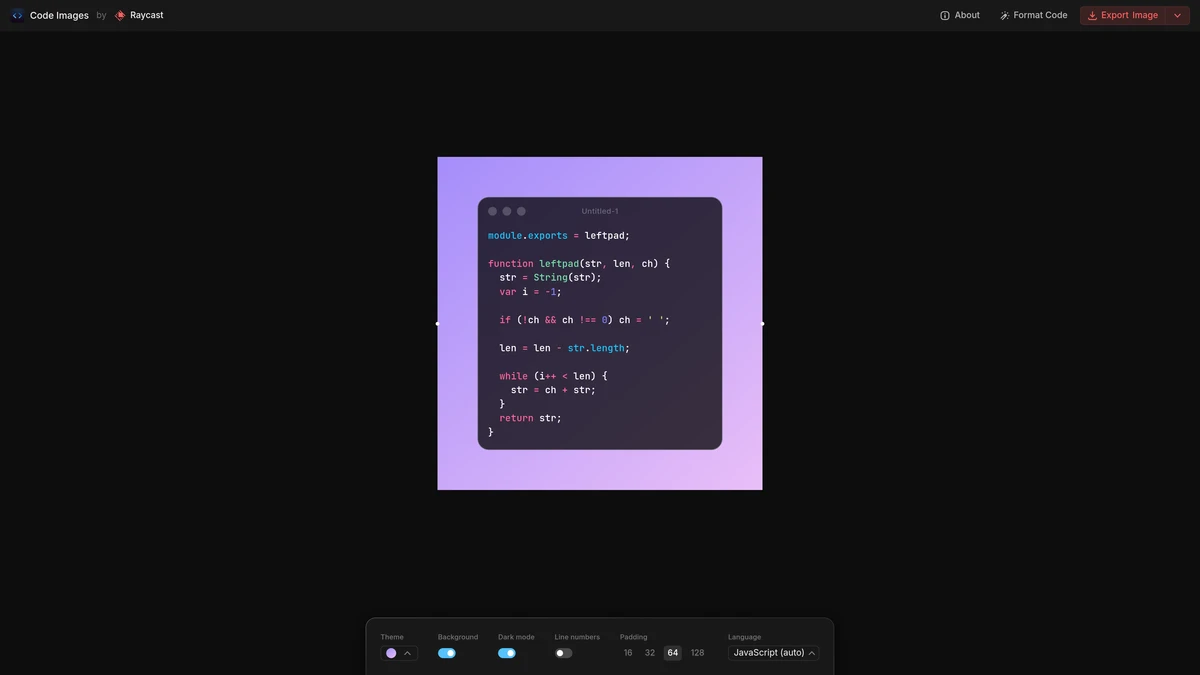
Task: Open the About page
Action: 959,15
